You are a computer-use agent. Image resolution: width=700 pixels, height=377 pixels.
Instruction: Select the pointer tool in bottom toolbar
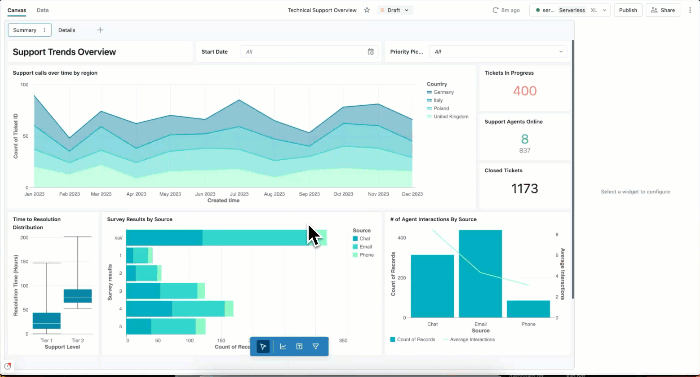[x=263, y=347]
